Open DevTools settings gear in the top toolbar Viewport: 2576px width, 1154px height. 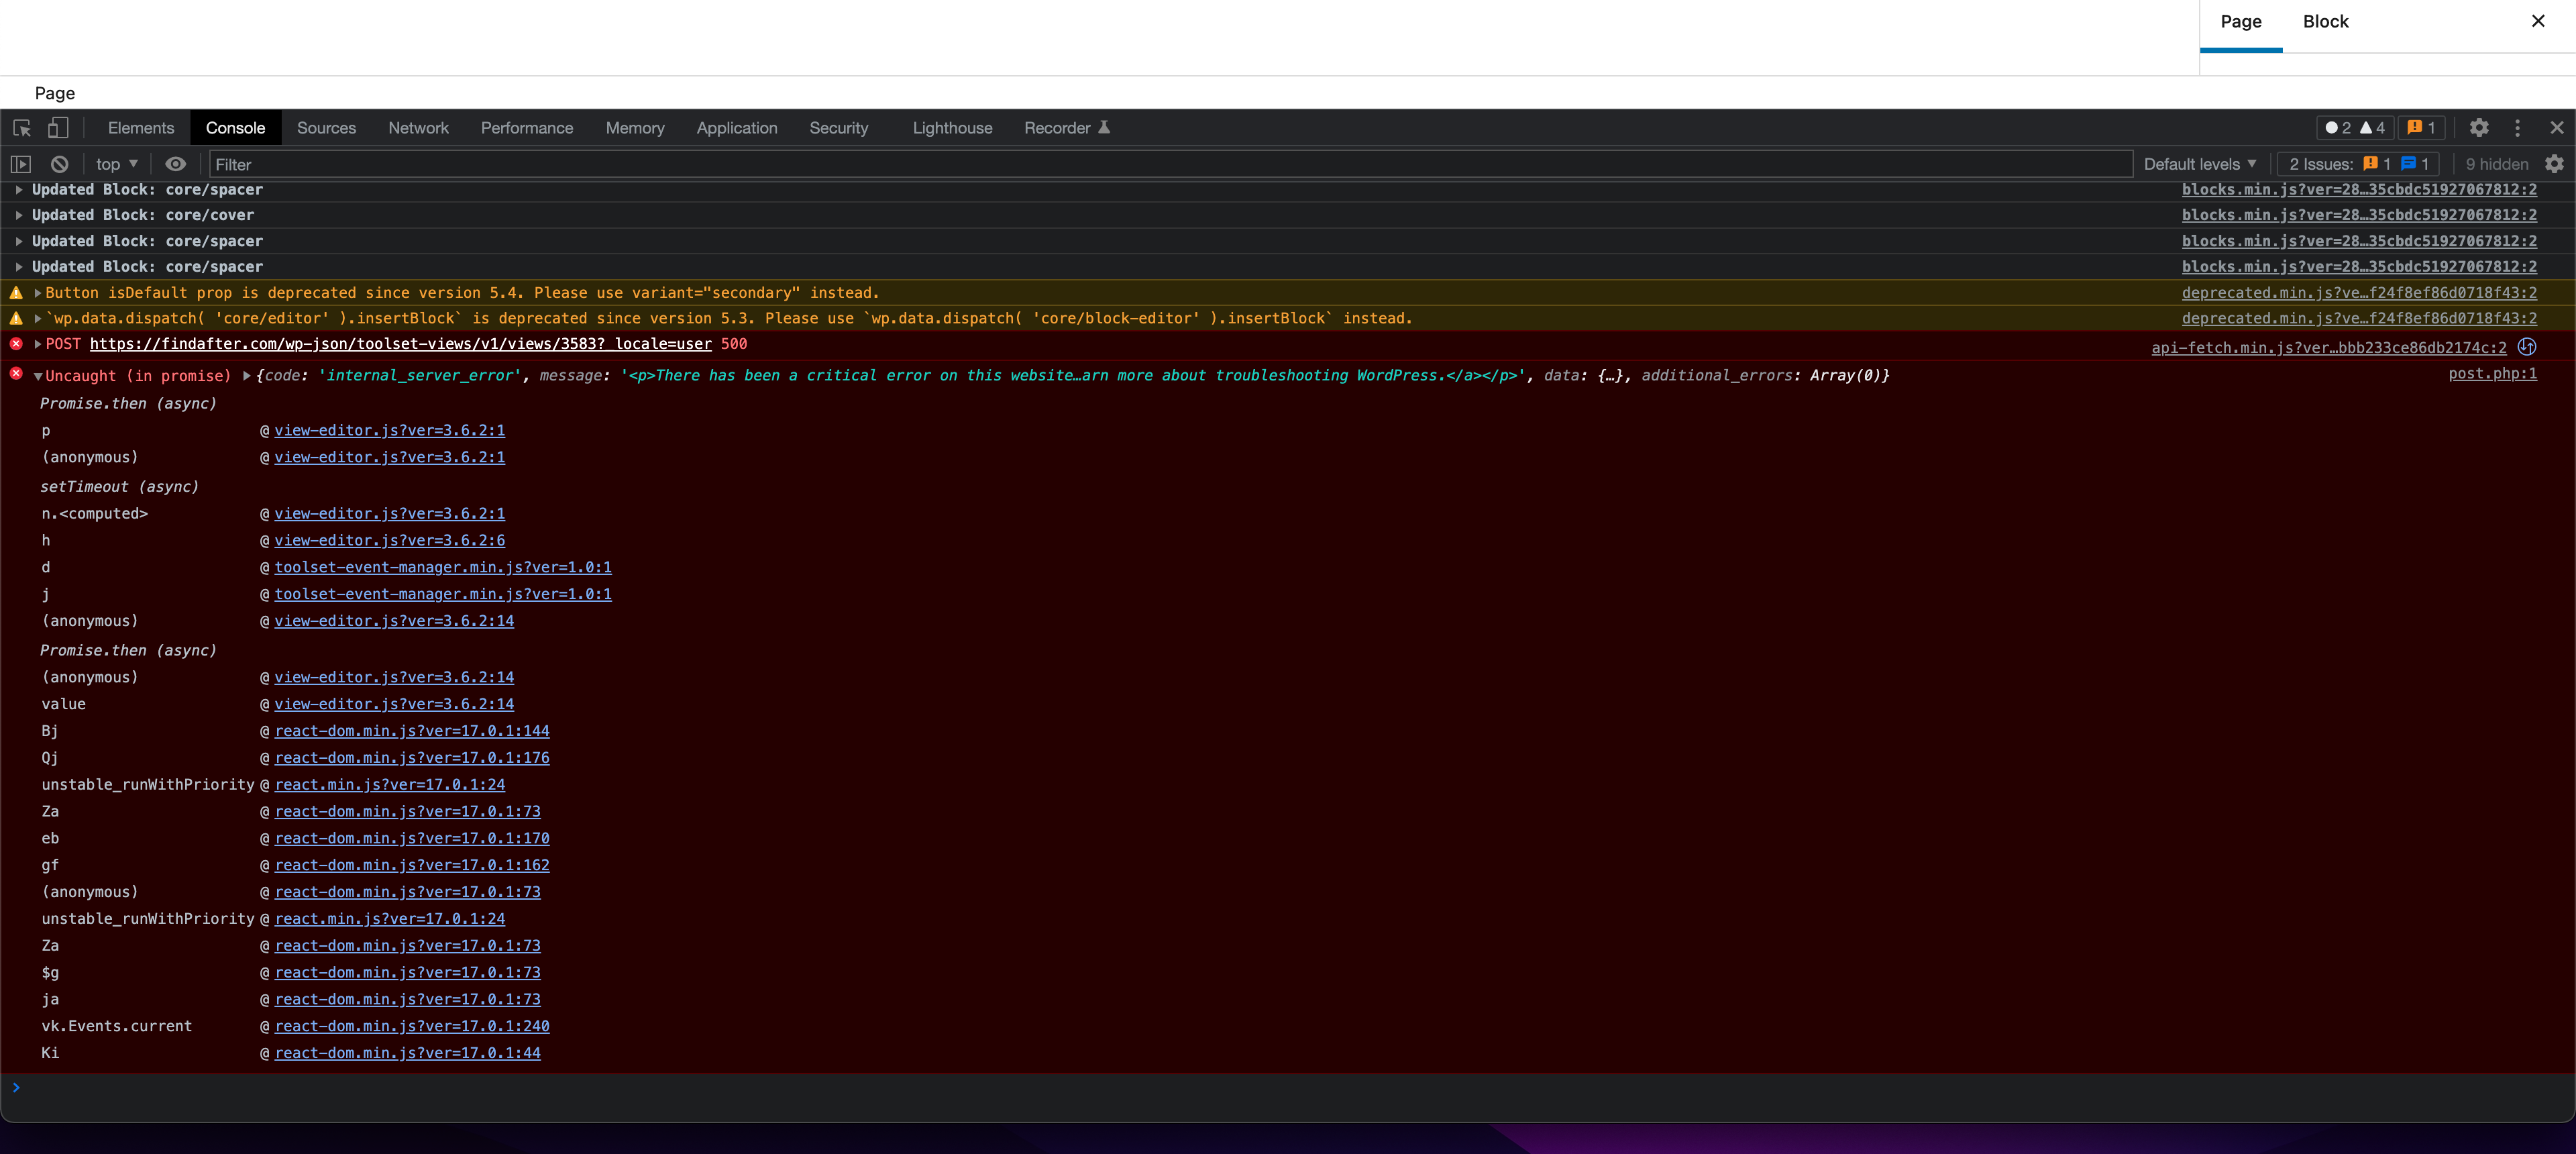tap(2479, 128)
